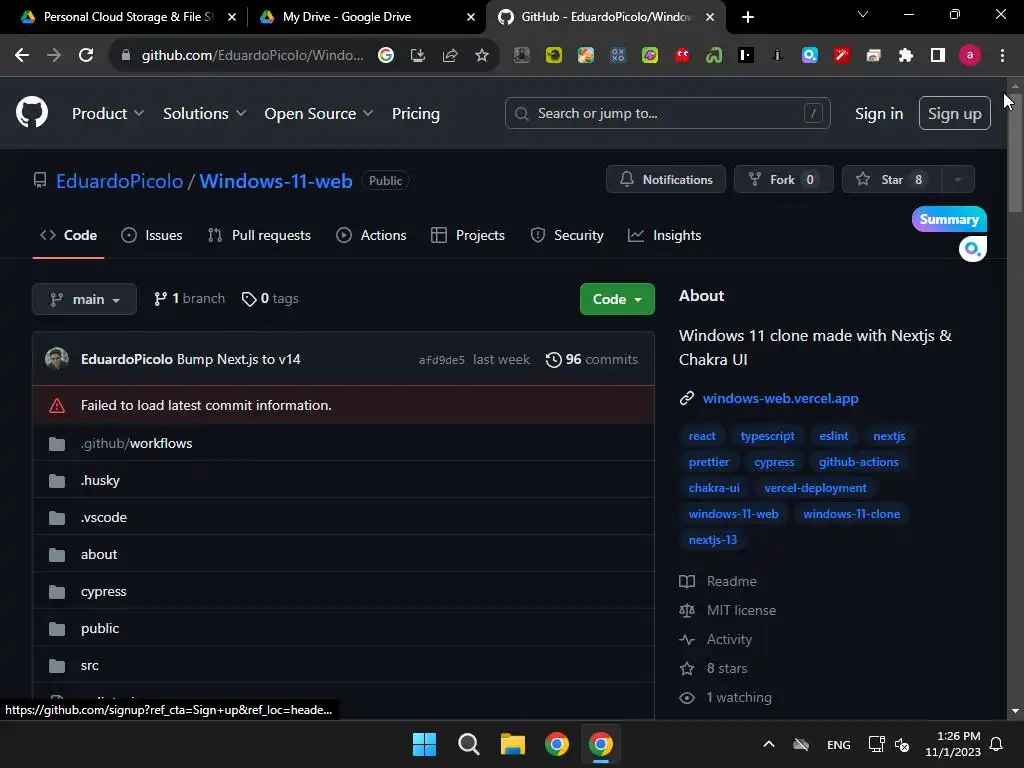
Task: Click EduardoPicolo's avatar in commit row
Action: pyautogui.click(x=57, y=359)
